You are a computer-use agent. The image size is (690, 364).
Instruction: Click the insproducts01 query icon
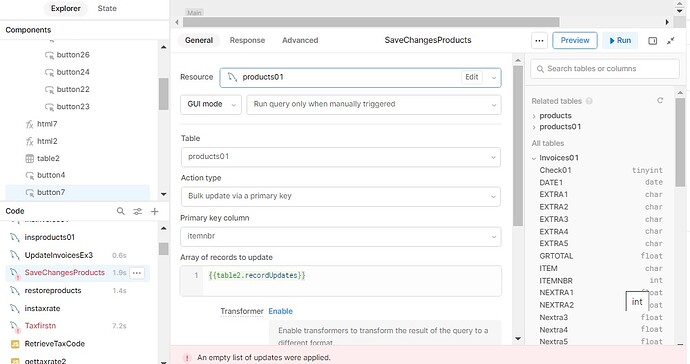point(15,237)
